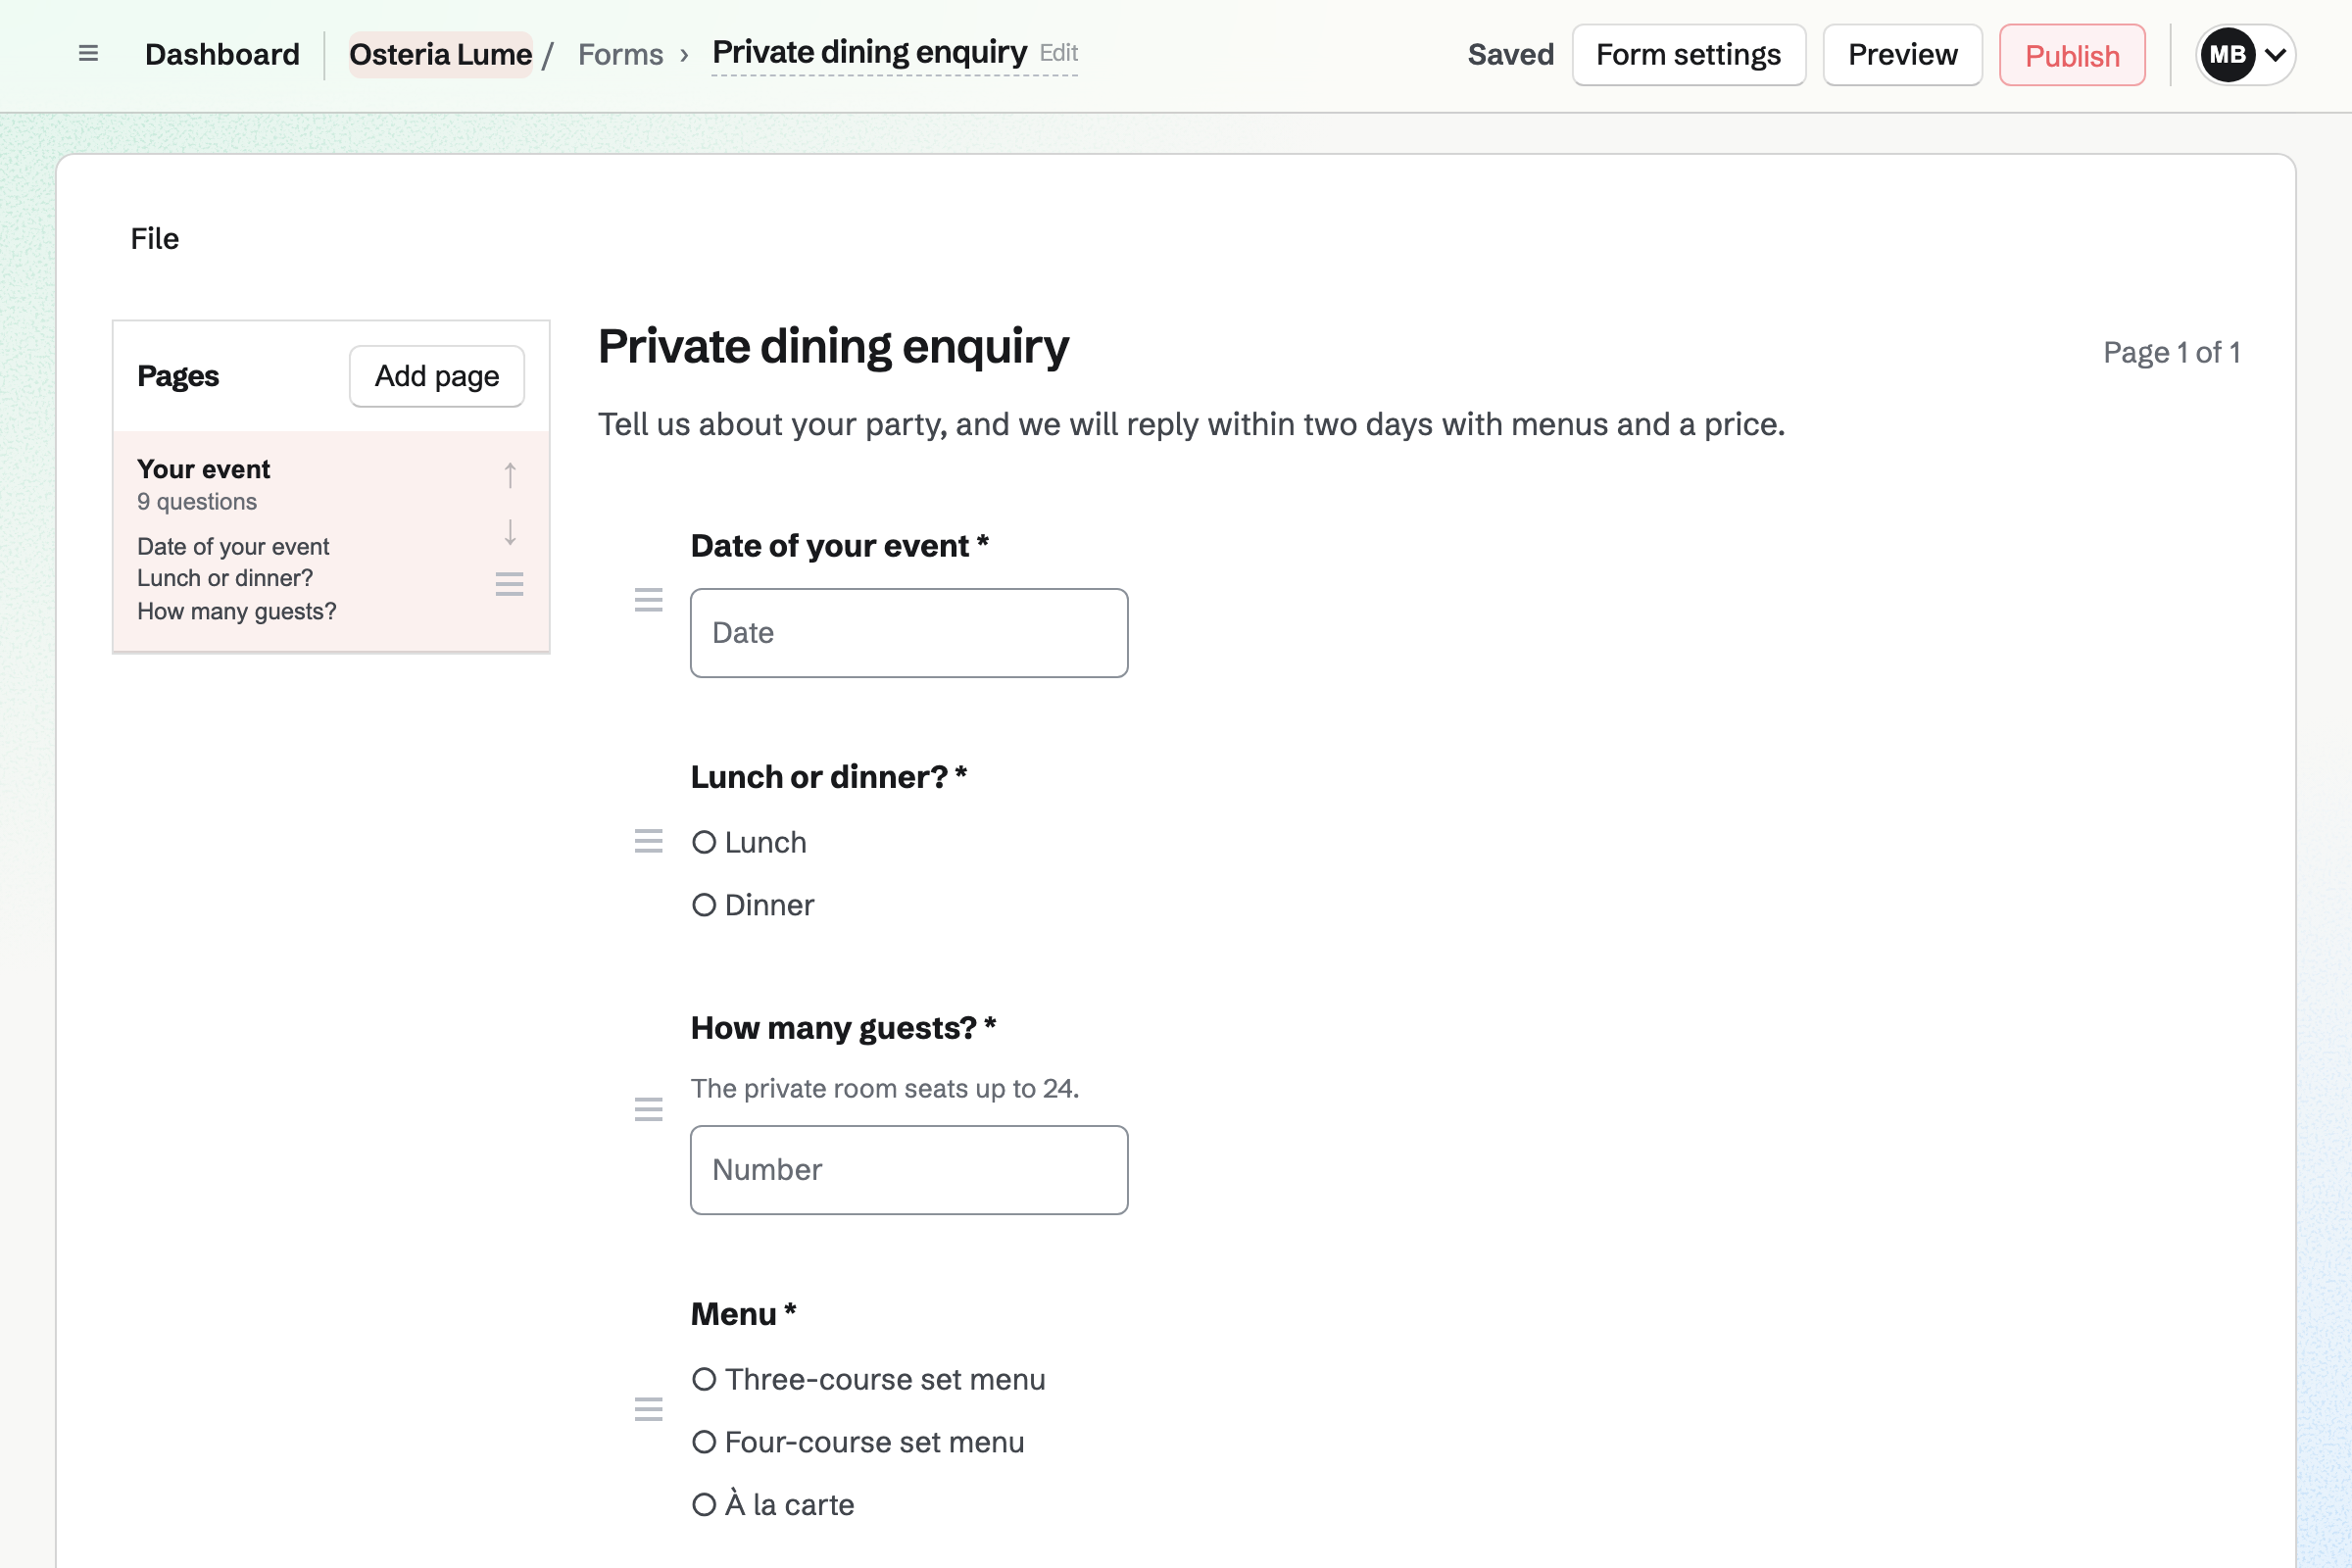
Task: Click 'Date of your event' in pages list
Action: click(233, 547)
